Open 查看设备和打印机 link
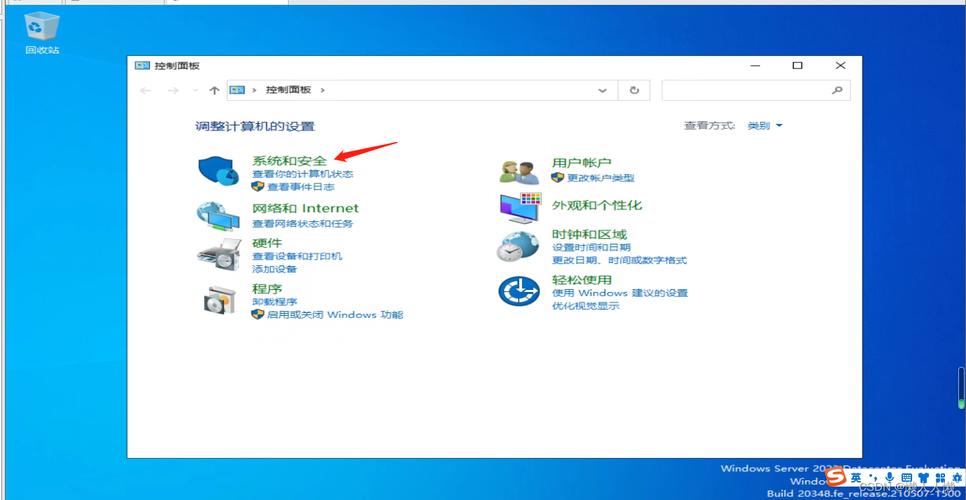Viewport: 966px width, 500px height. click(297, 256)
